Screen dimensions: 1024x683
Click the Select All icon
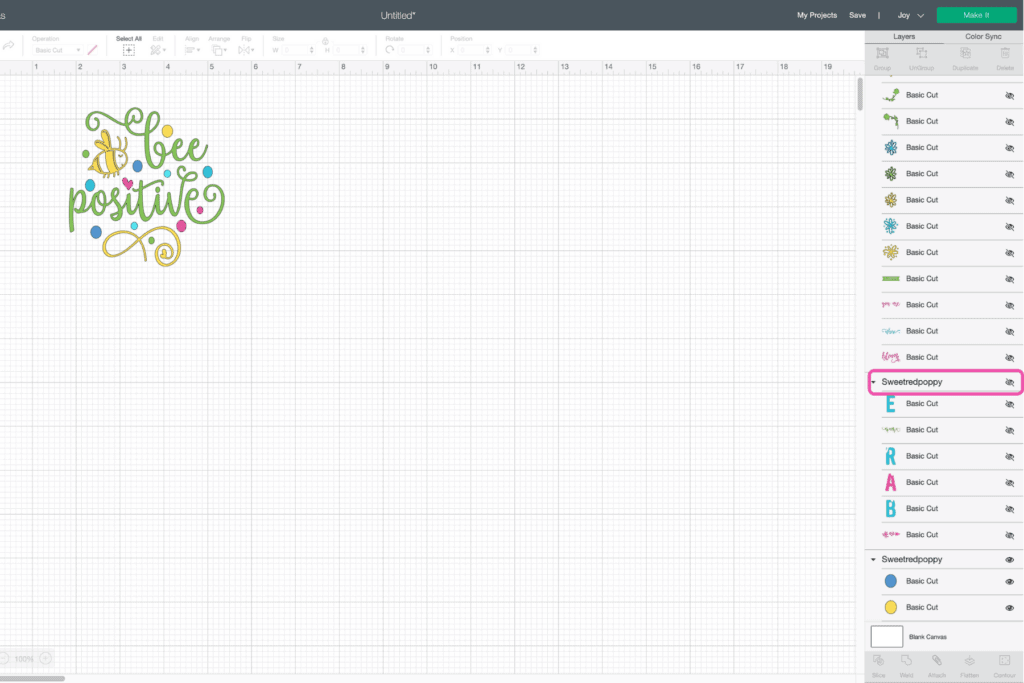pos(129,50)
